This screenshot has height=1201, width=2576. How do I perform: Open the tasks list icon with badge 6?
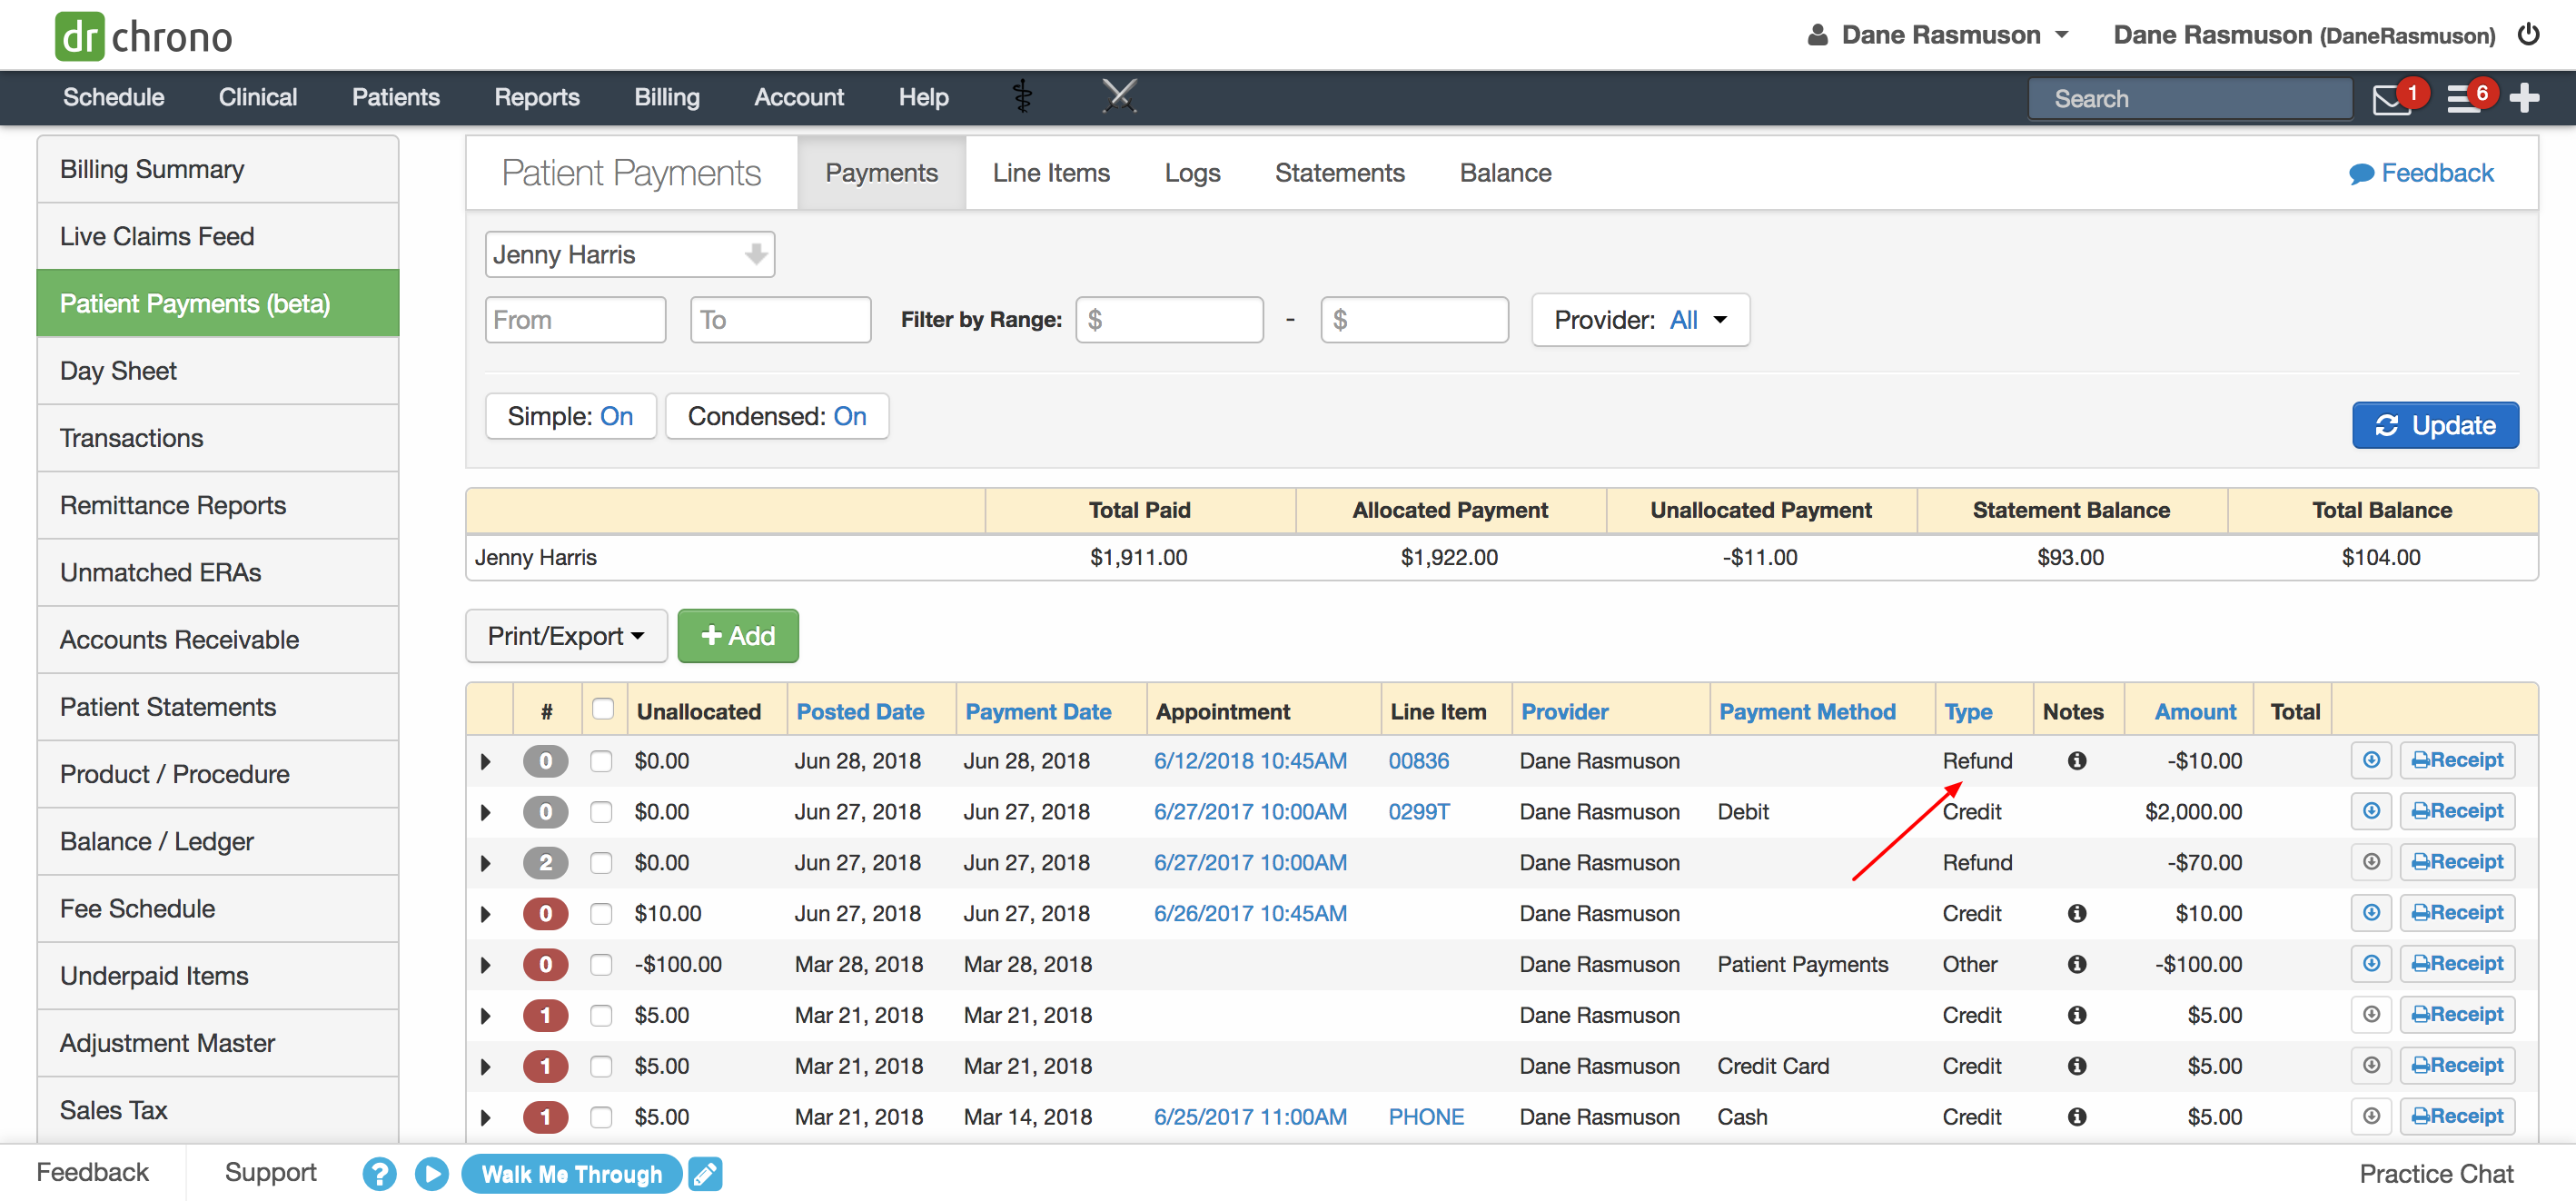coord(2463,99)
